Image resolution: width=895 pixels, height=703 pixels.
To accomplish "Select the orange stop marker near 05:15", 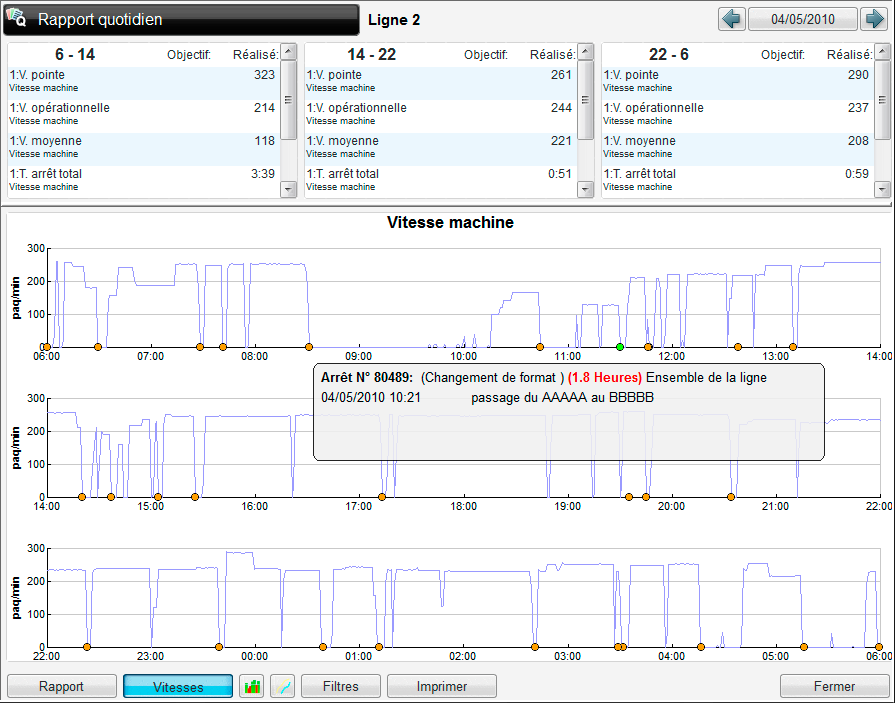I will pos(804,647).
